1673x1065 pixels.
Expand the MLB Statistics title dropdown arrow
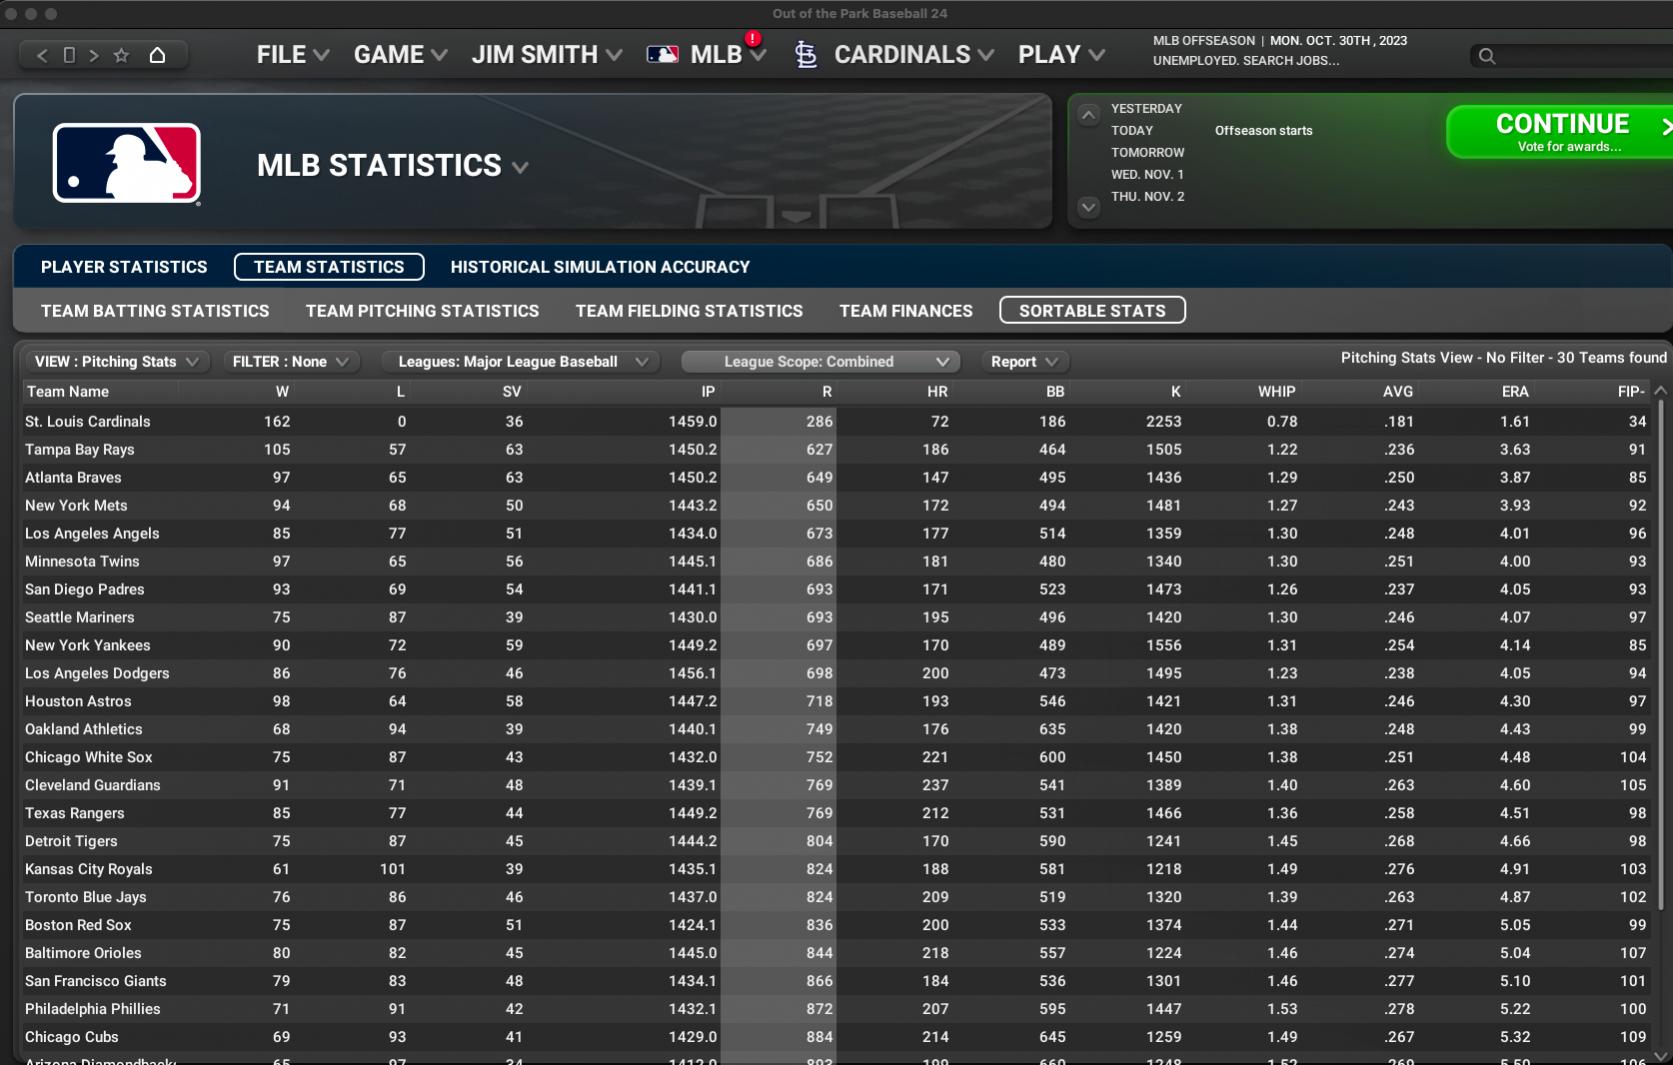520,167
